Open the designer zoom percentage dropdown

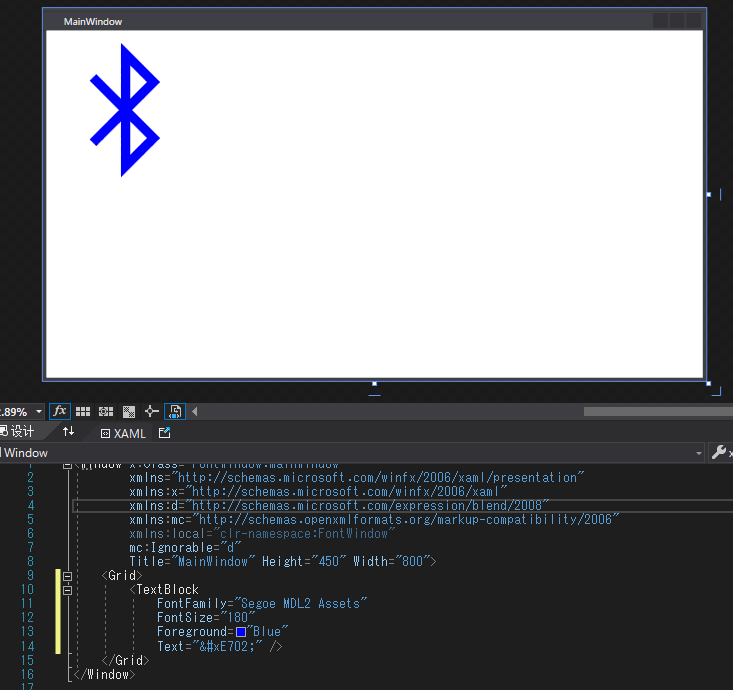(x=39, y=412)
